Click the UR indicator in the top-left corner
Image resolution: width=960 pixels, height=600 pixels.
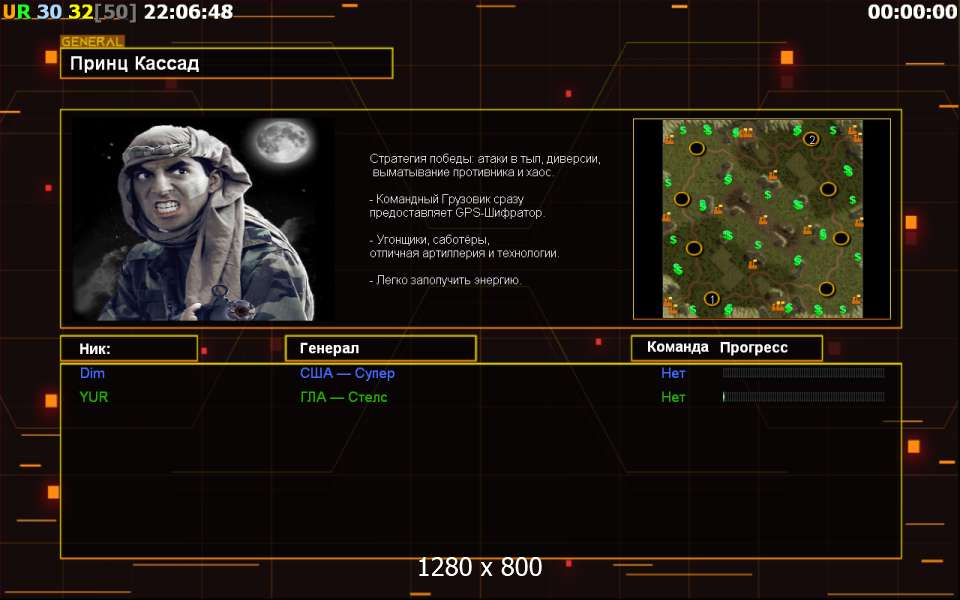[x=17, y=12]
